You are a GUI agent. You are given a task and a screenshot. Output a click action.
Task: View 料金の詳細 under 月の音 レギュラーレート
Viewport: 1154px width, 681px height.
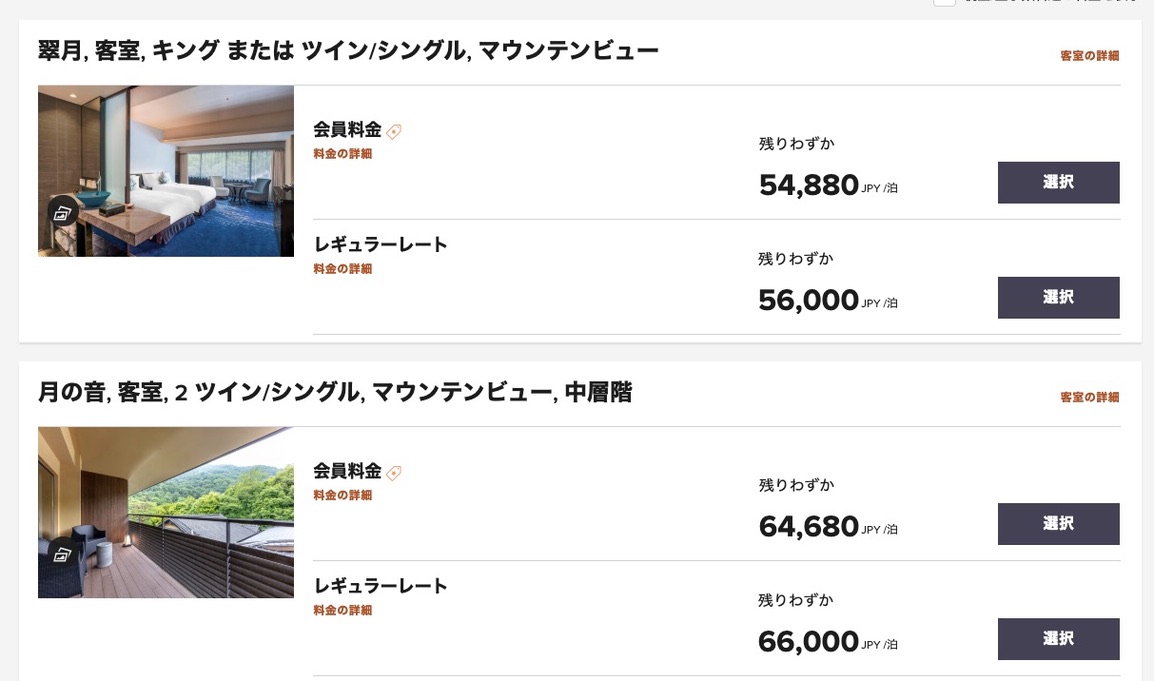click(342, 611)
